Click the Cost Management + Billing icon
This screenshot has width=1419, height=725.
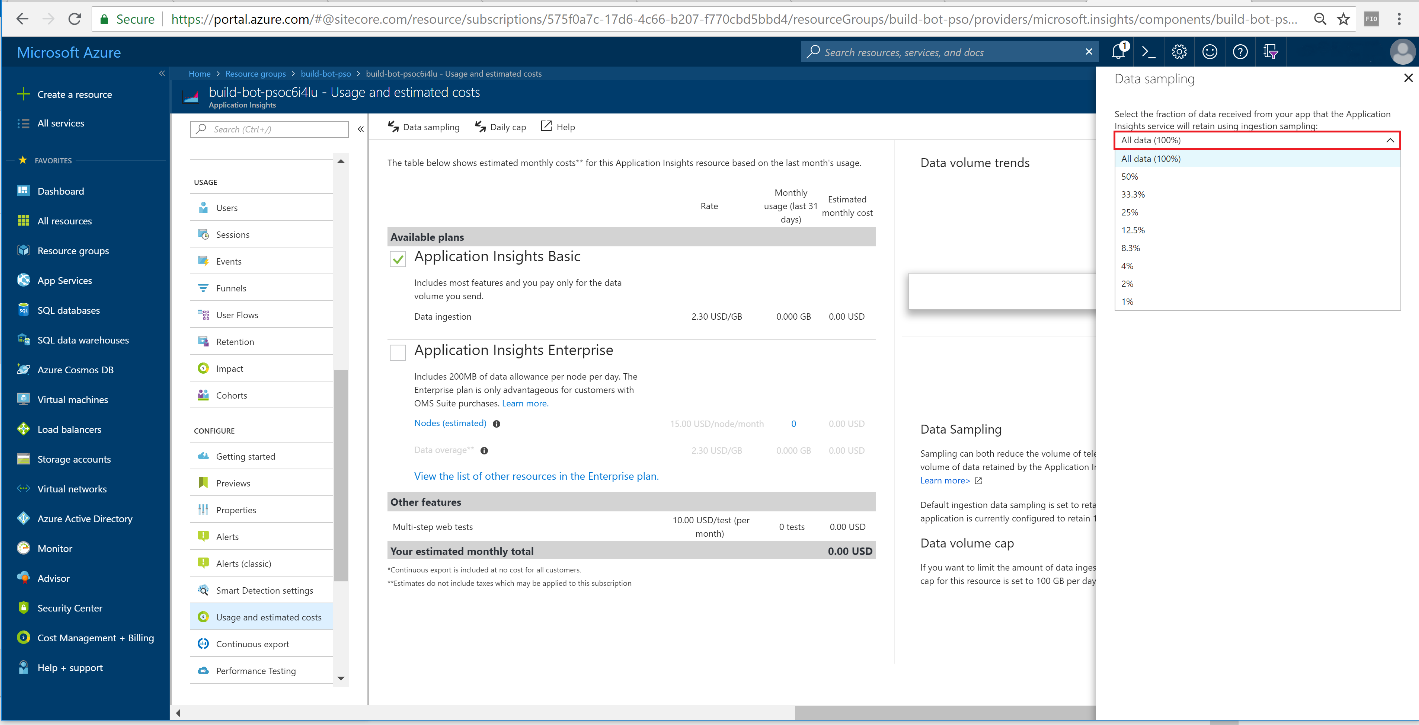tap(24, 638)
